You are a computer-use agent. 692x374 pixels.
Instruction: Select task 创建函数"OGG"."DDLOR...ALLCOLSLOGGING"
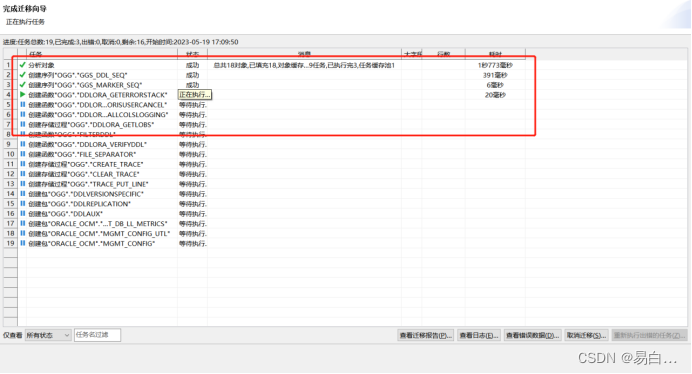(98, 115)
